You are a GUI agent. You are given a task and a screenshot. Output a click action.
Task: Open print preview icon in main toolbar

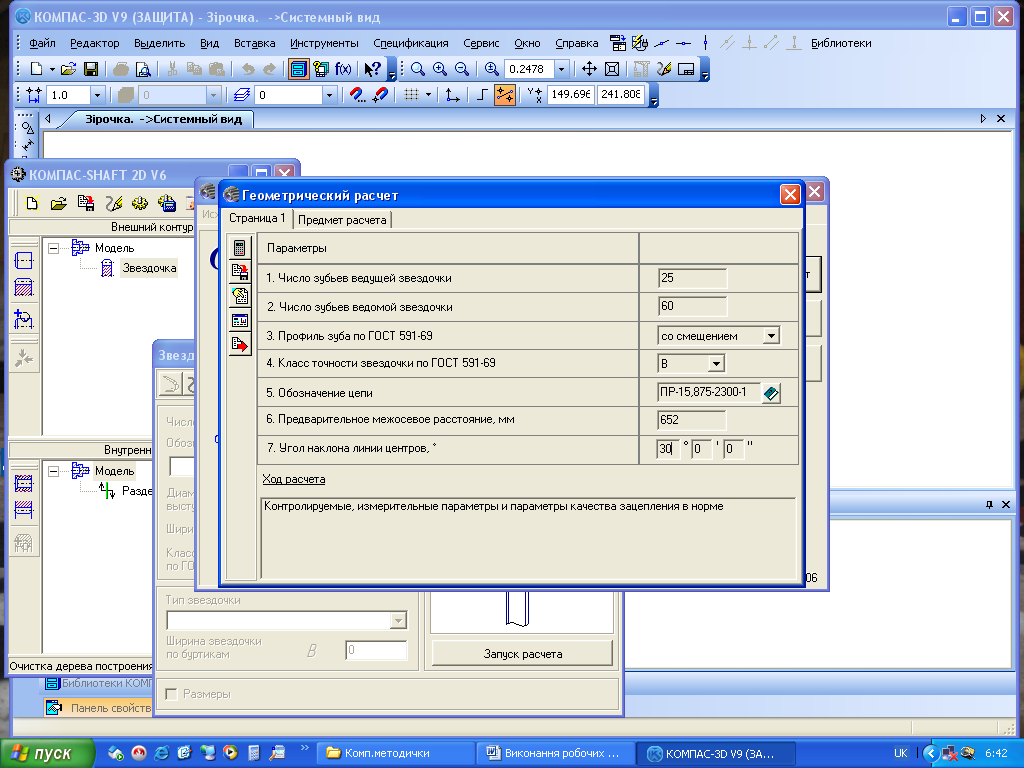tap(143, 69)
